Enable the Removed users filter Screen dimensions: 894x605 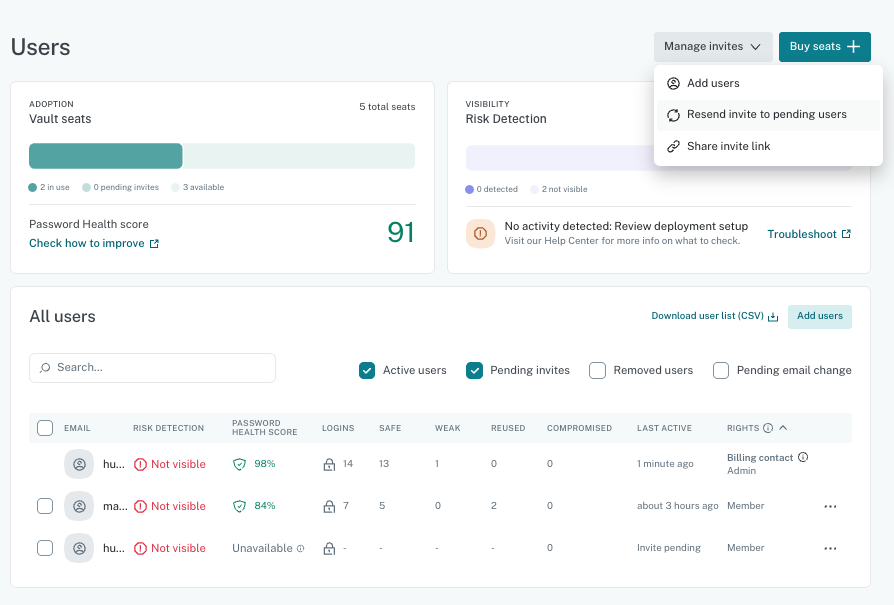[x=597, y=371]
